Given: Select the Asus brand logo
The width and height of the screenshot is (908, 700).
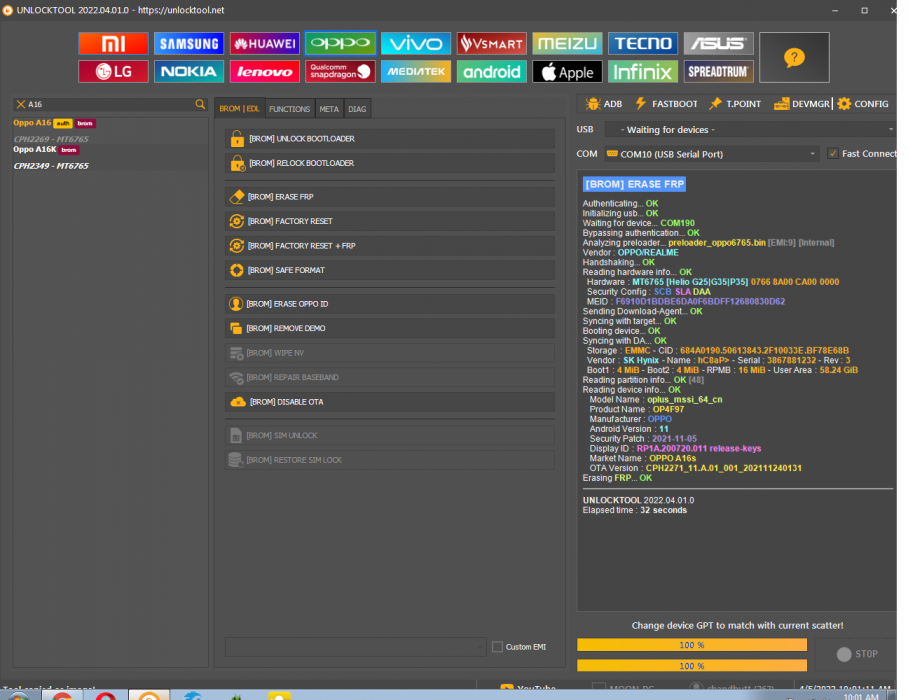Looking at the screenshot, I should 719,43.
